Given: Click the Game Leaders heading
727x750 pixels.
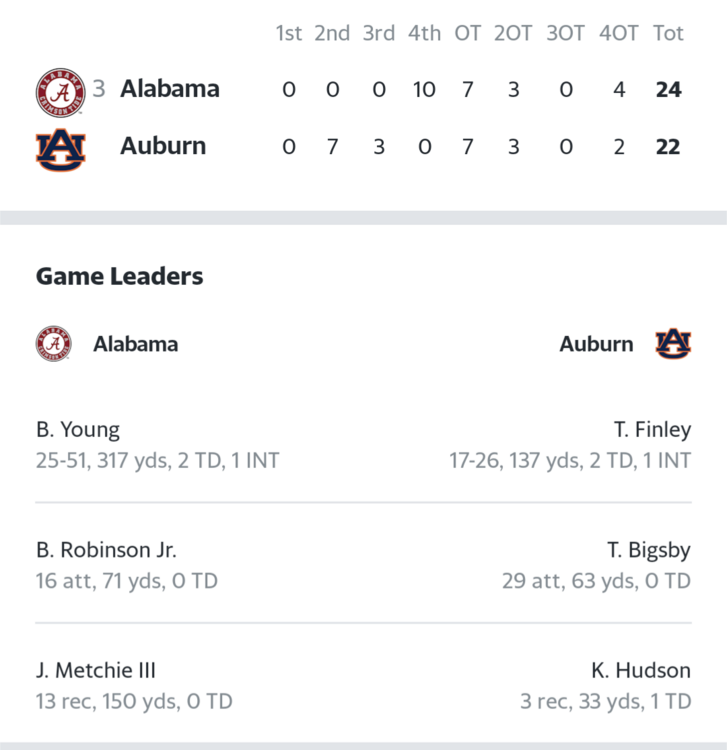Looking at the screenshot, I should click(x=120, y=276).
